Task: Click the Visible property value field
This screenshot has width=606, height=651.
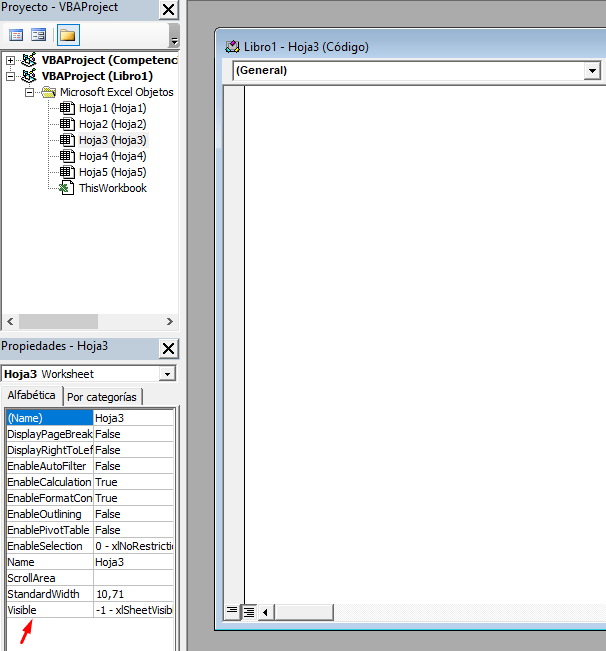Action: coord(134,610)
